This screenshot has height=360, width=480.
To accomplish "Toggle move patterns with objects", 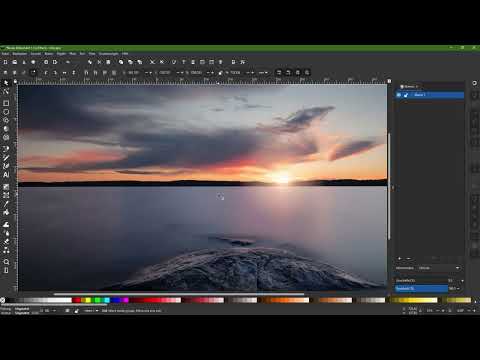I will pos(307,72).
